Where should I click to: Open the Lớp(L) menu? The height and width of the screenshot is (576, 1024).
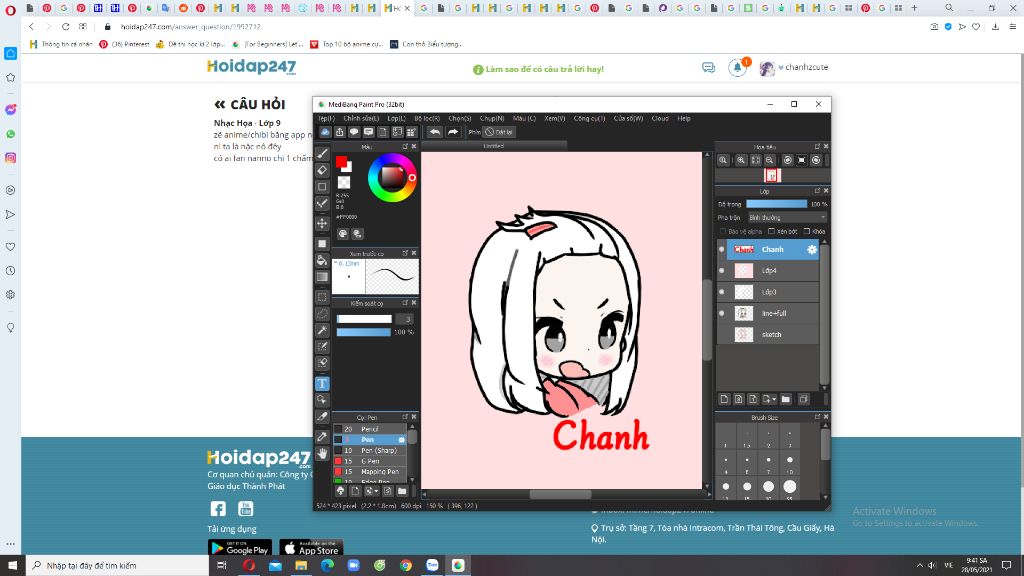click(396, 118)
